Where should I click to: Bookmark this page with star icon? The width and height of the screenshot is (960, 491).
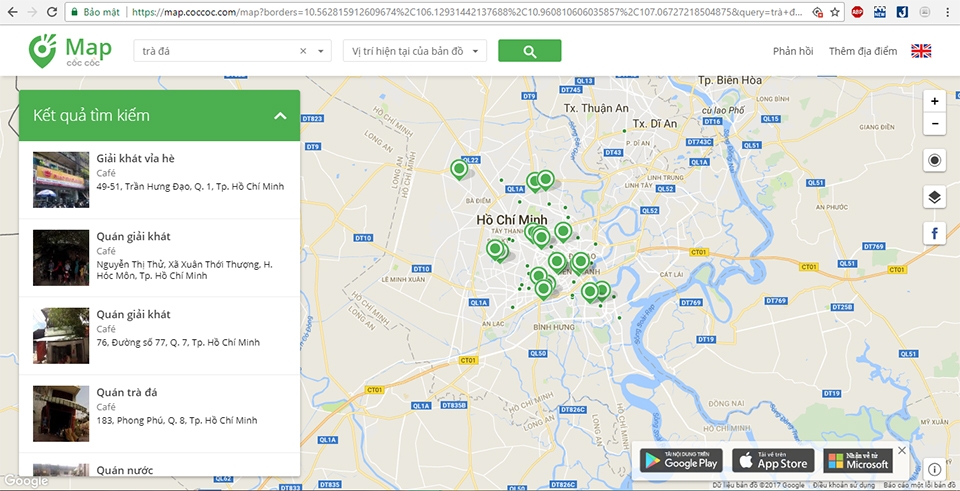(834, 12)
